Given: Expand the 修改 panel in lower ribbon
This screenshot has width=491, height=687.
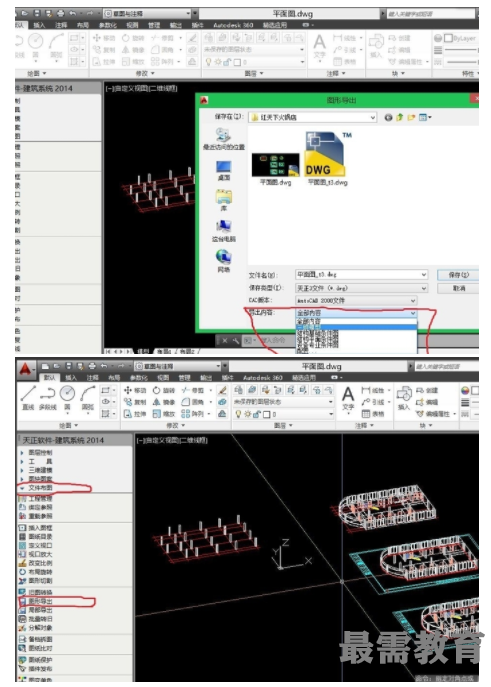Looking at the screenshot, I should (x=175, y=425).
